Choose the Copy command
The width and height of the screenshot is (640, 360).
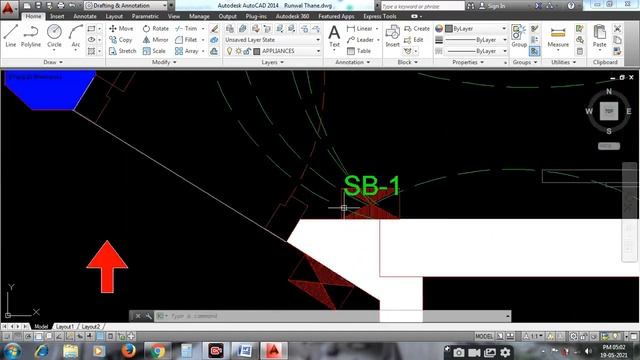click(120, 40)
